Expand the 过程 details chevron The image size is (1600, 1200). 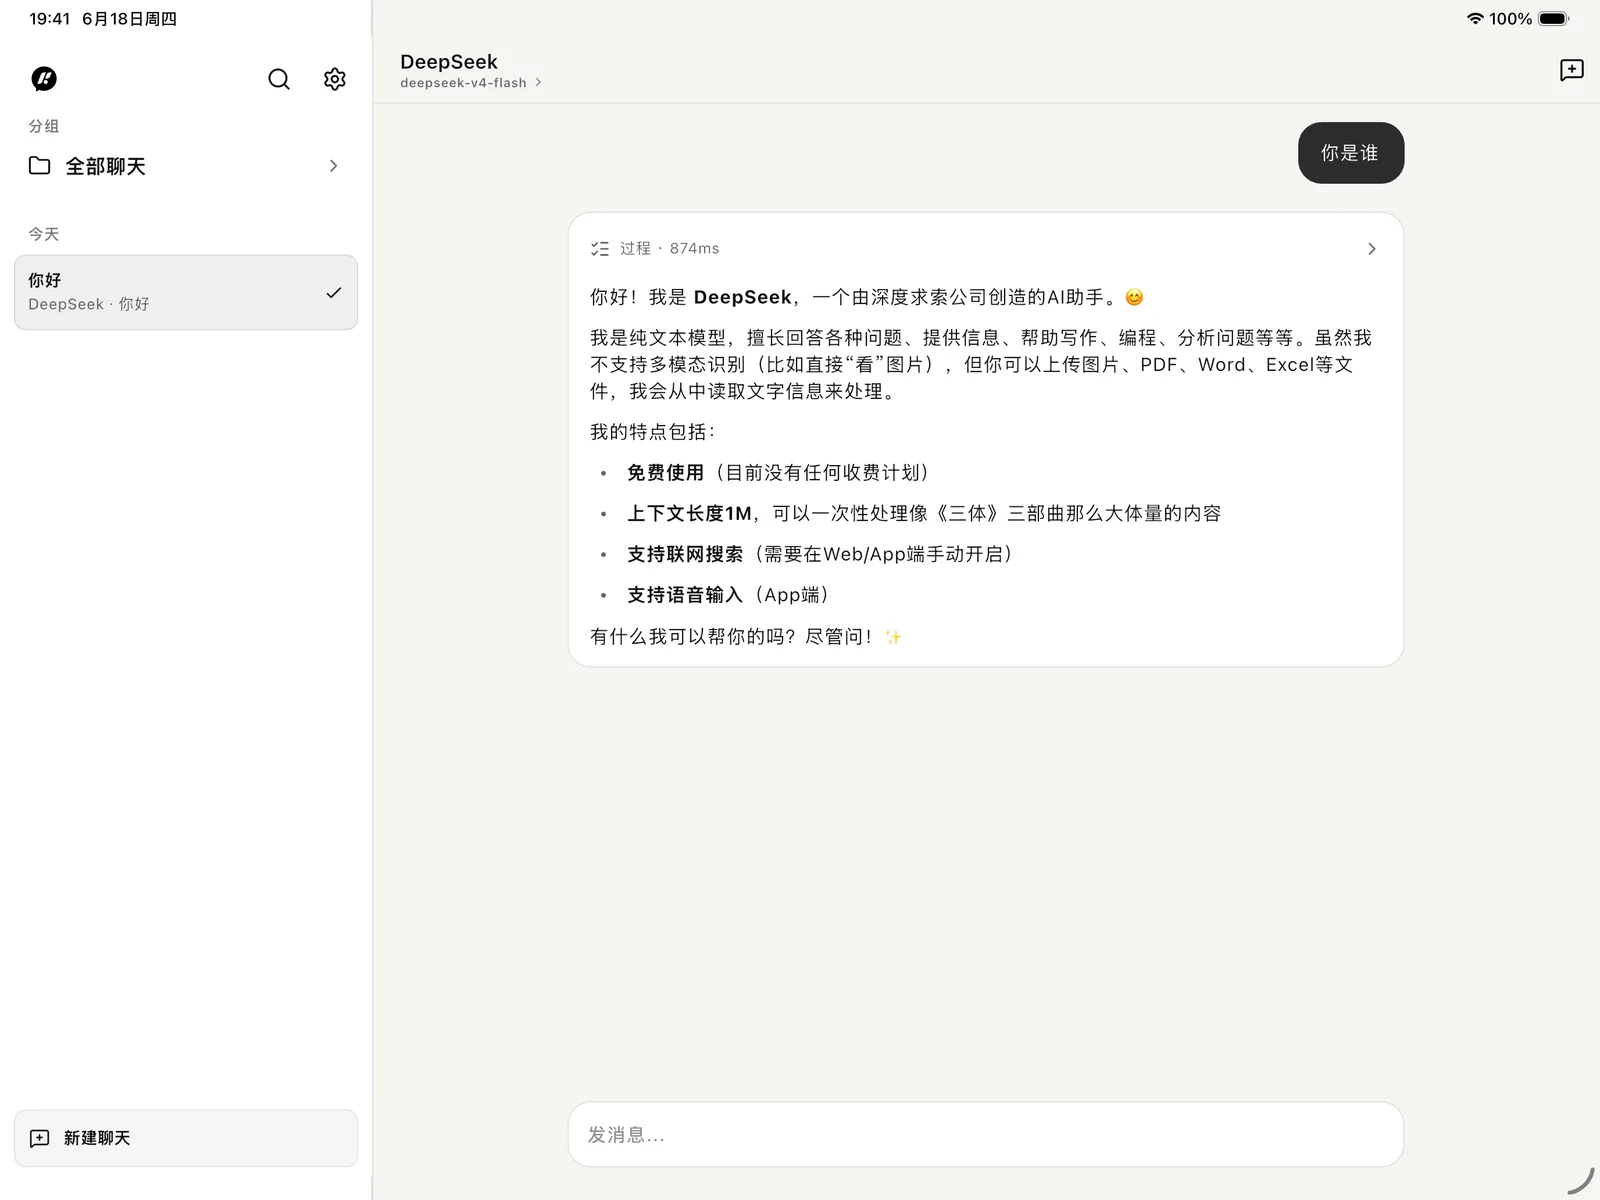(x=1372, y=249)
